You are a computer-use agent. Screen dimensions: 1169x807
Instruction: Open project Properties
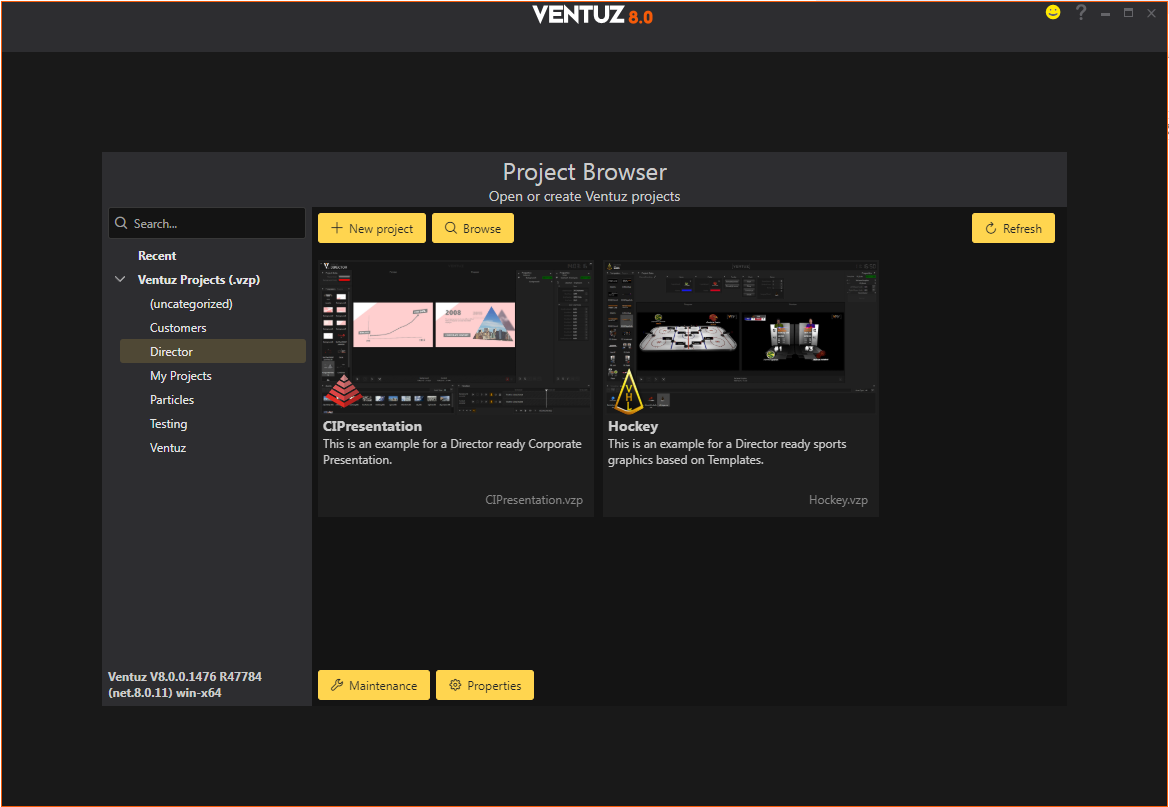pos(484,685)
